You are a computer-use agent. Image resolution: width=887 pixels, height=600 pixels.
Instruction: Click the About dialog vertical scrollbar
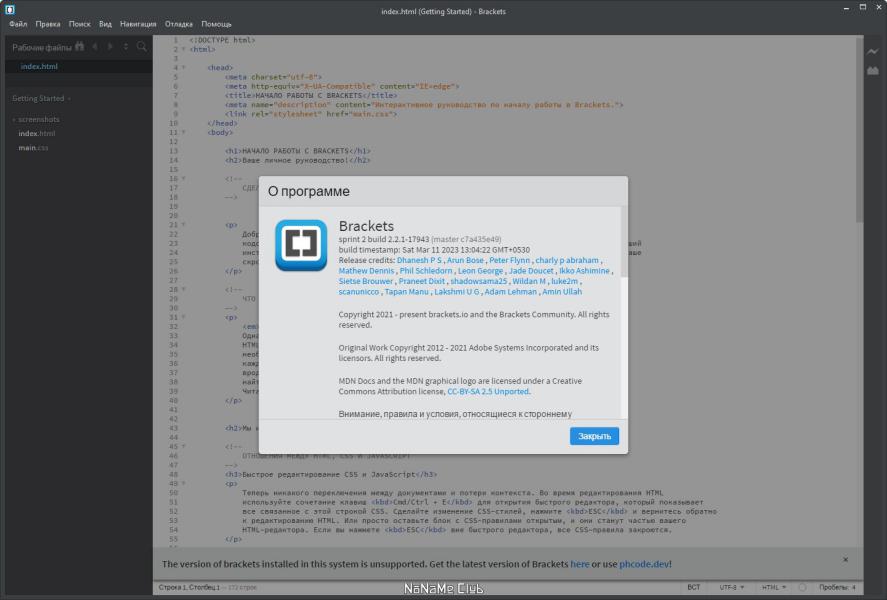[624, 312]
